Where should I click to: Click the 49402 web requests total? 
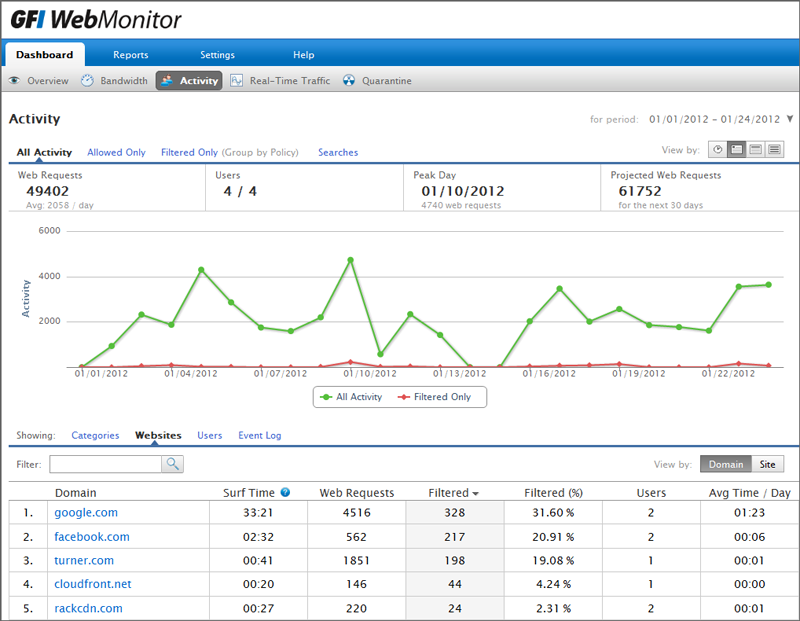pos(47,191)
